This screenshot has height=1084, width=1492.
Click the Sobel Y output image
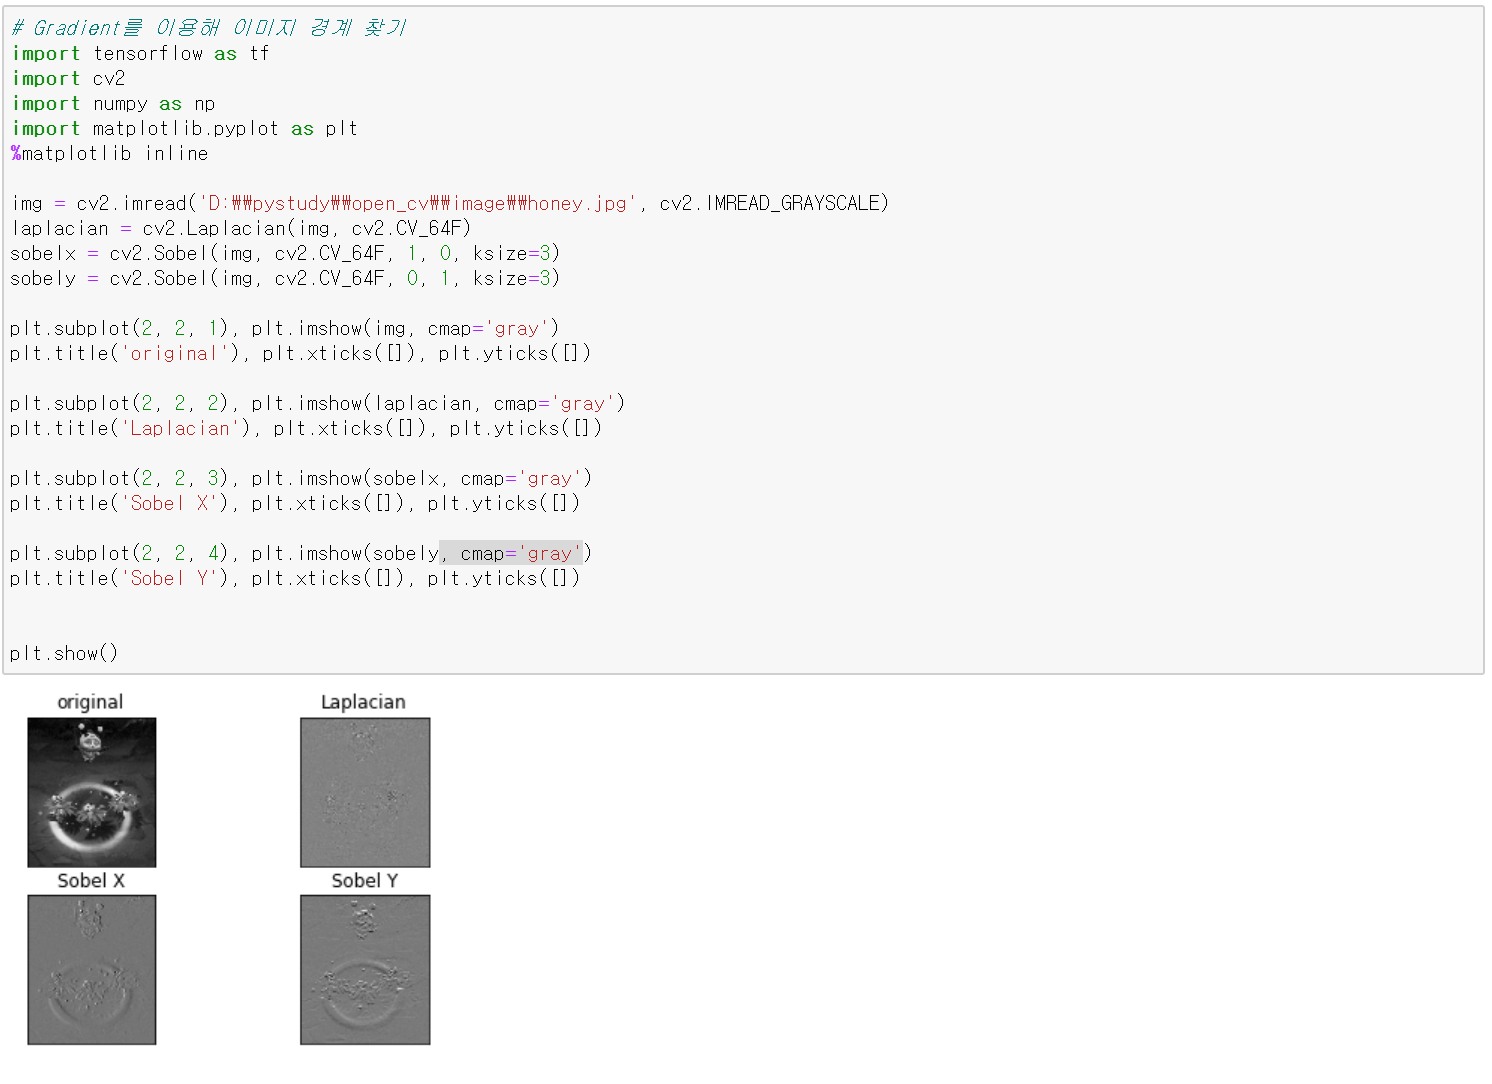[365, 970]
